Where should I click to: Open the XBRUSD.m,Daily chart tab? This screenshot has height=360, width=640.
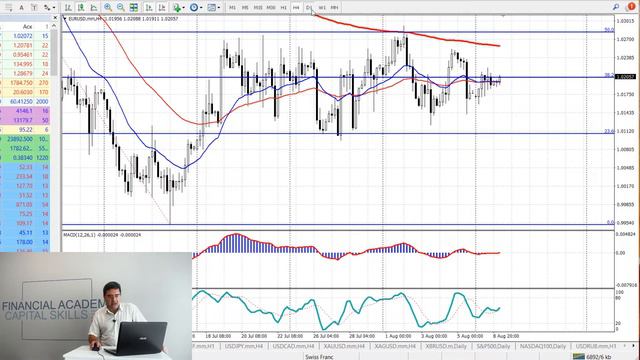click(x=446, y=346)
